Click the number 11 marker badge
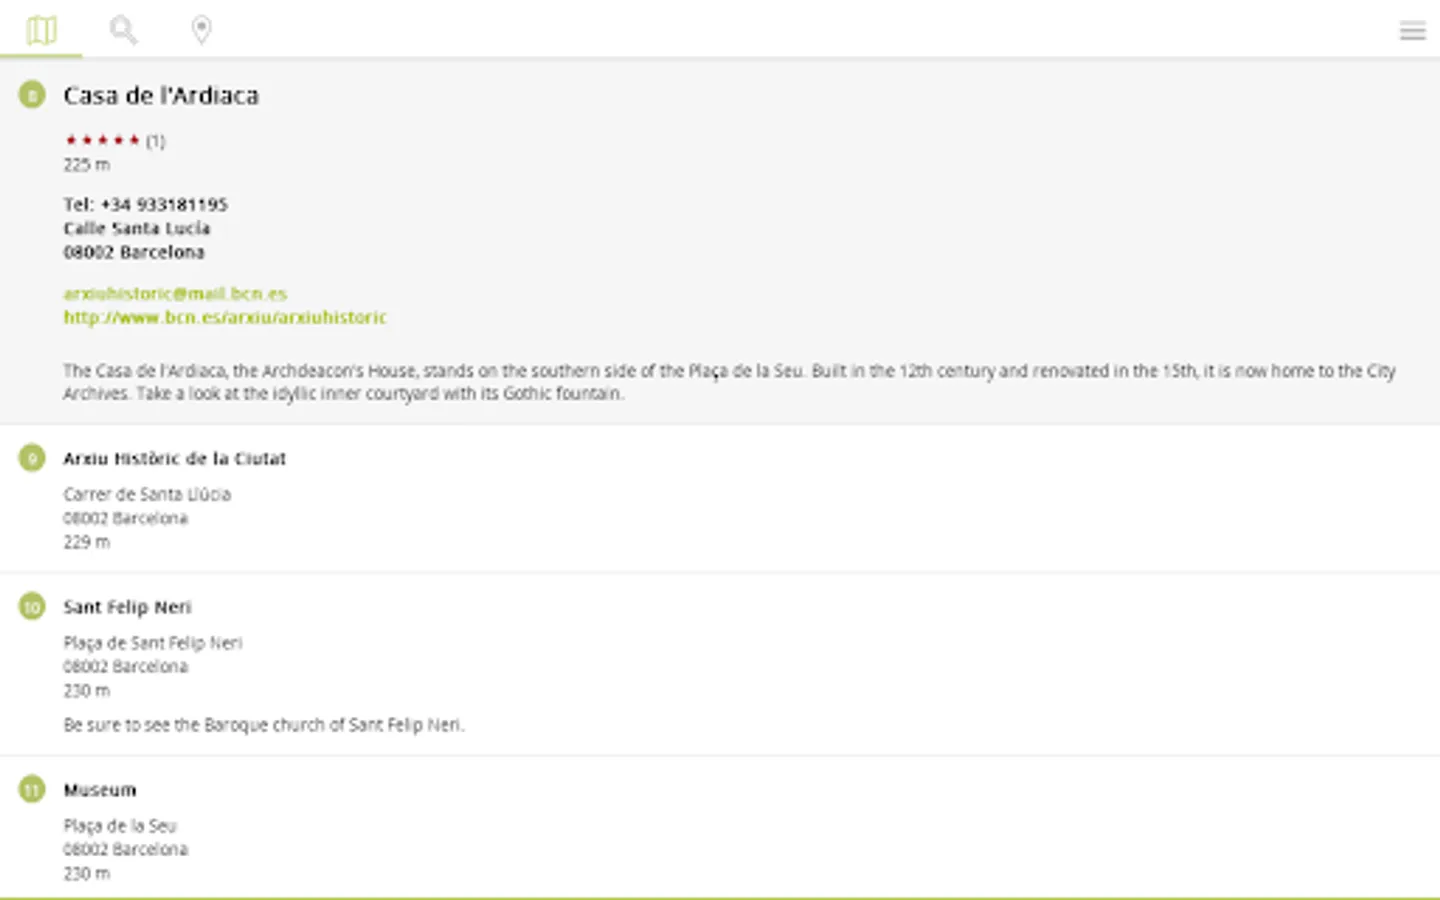This screenshot has width=1440, height=900. point(32,789)
